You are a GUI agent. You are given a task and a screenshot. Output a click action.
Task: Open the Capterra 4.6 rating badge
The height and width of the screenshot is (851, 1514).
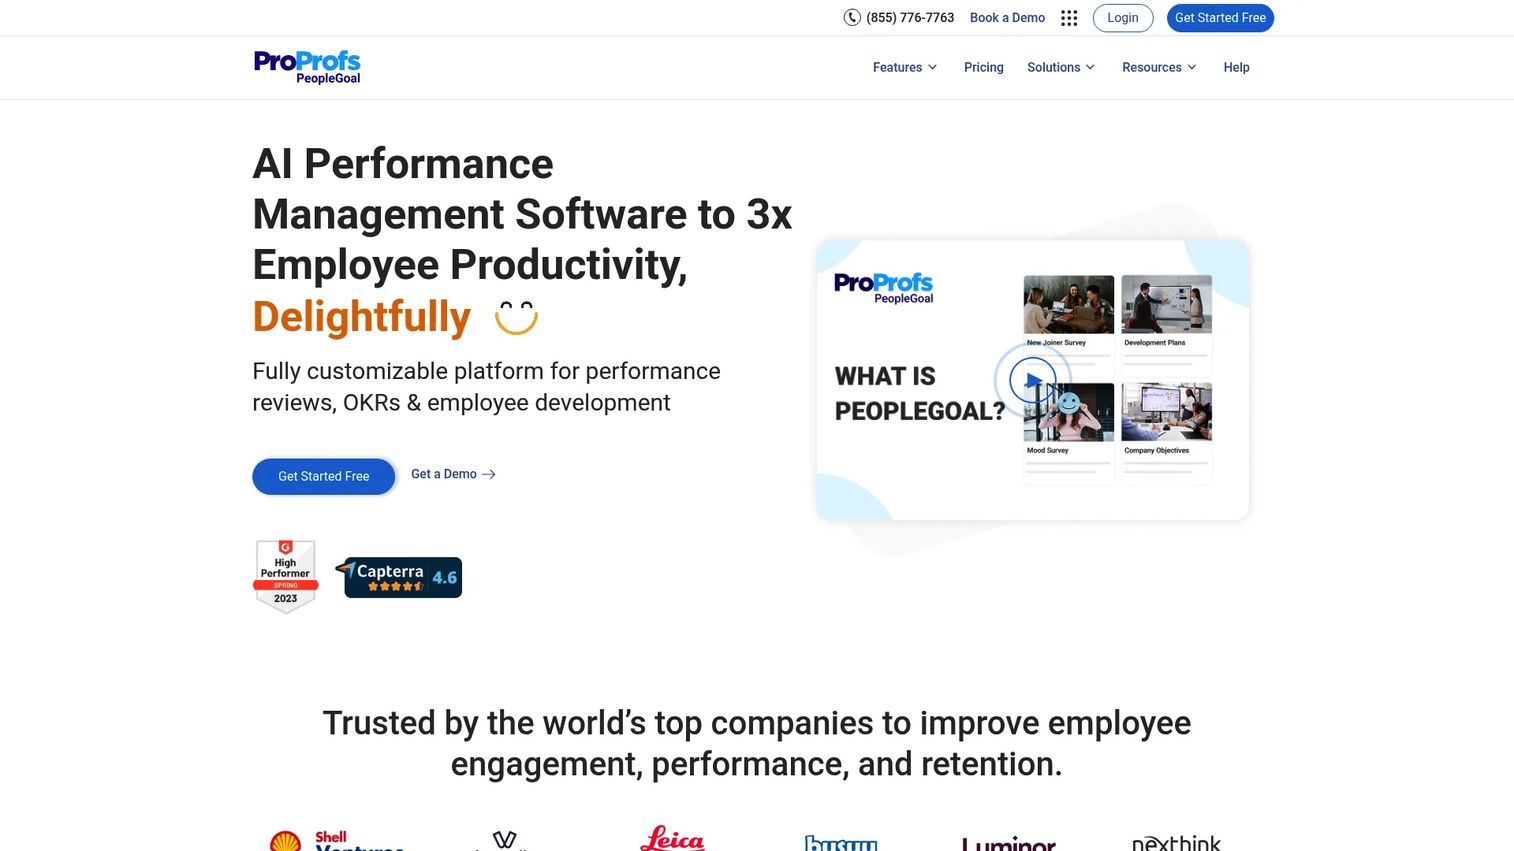[399, 577]
